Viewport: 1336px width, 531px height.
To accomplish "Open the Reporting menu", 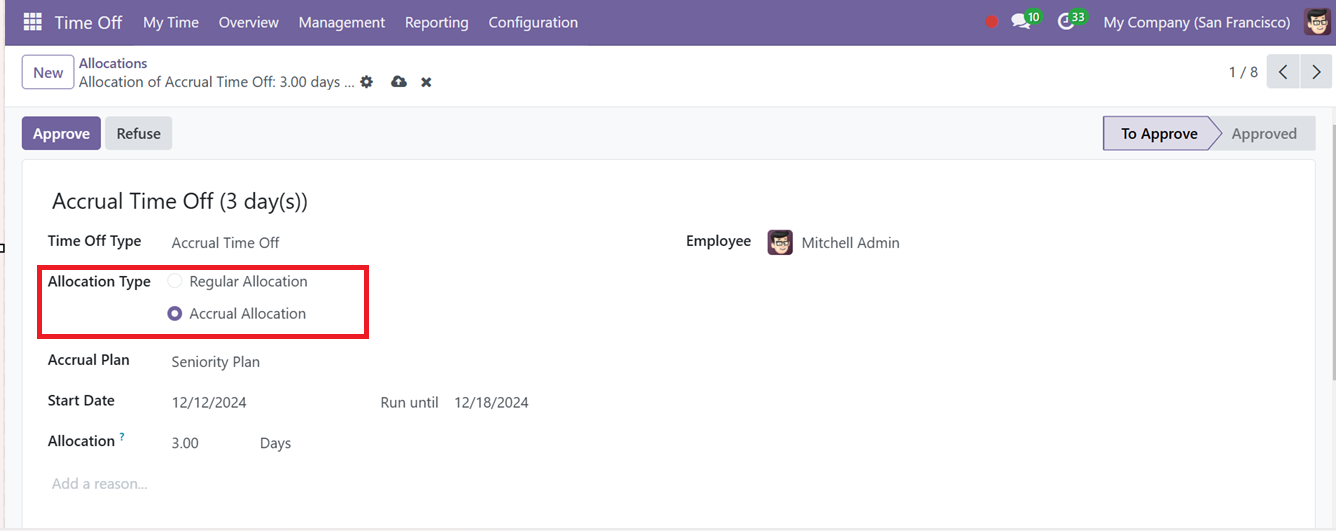I will (437, 22).
